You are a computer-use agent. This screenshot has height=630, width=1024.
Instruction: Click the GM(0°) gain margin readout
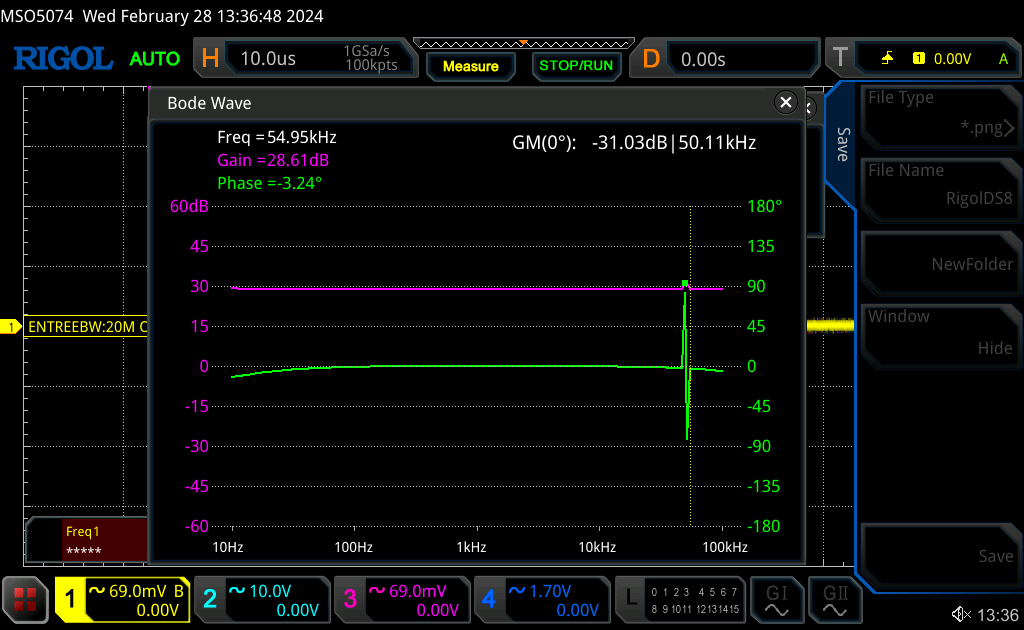pos(633,142)
